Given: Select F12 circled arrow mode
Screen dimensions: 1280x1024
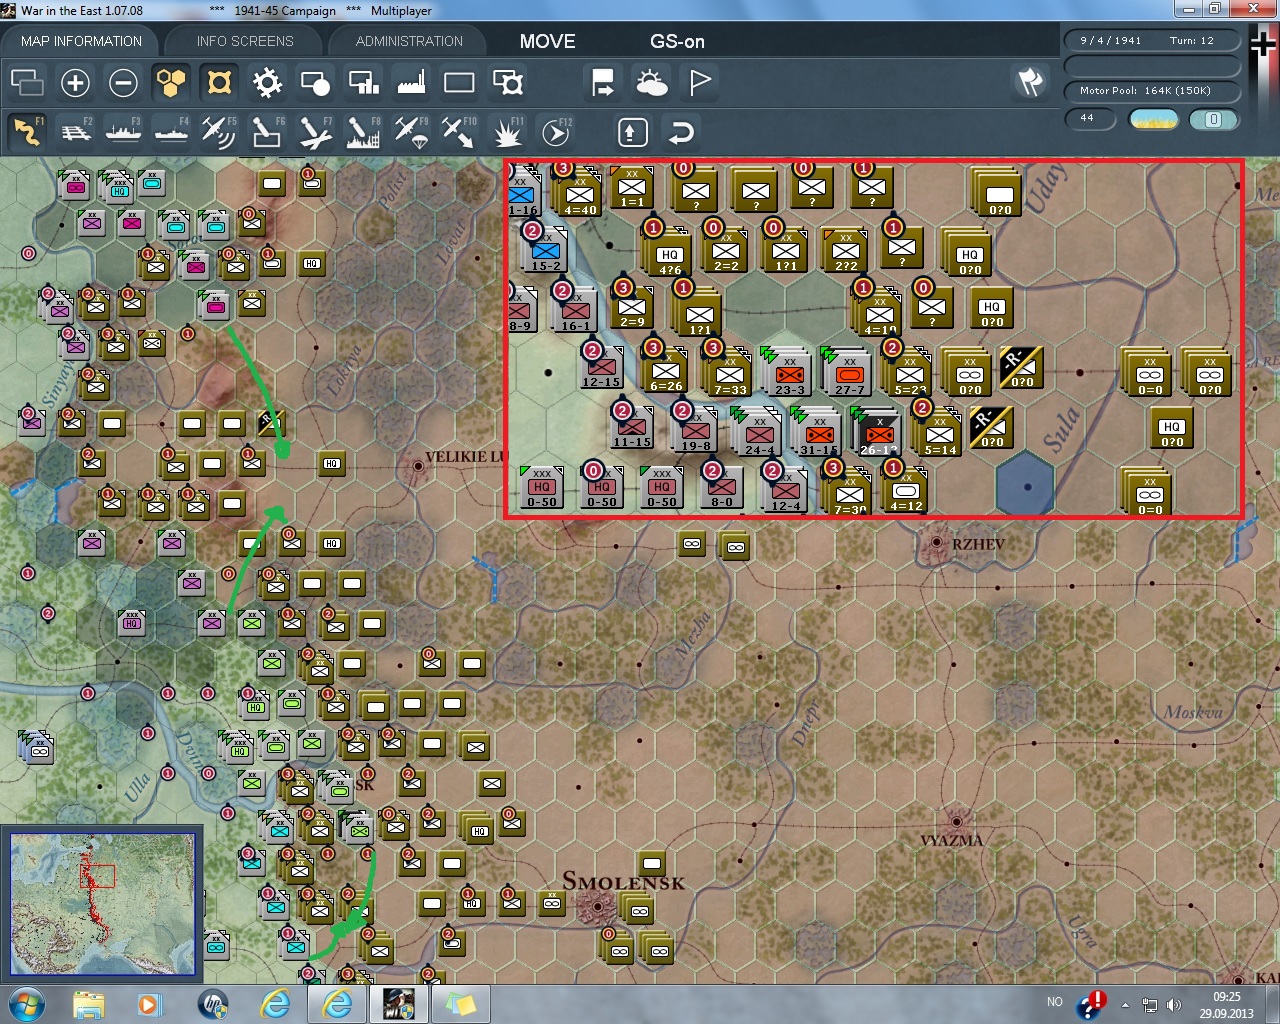Looking at the screenshot, I should 556,131.
